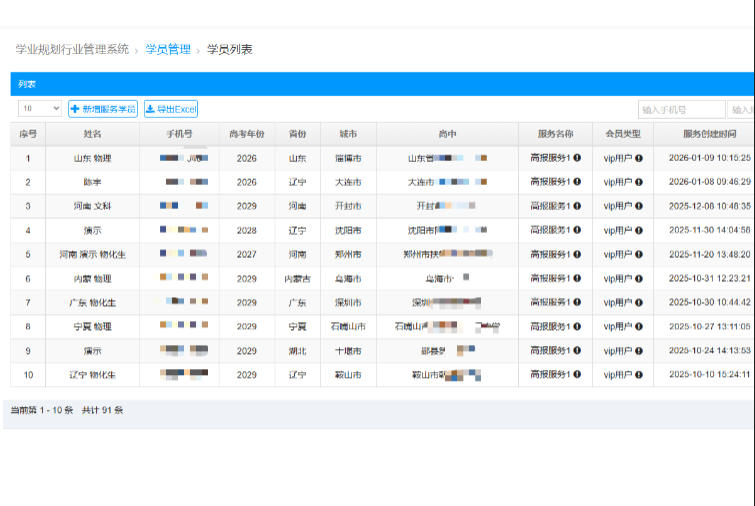Click info icon beside 高报服务1 in row 8
755x506 pixels.
577,326
